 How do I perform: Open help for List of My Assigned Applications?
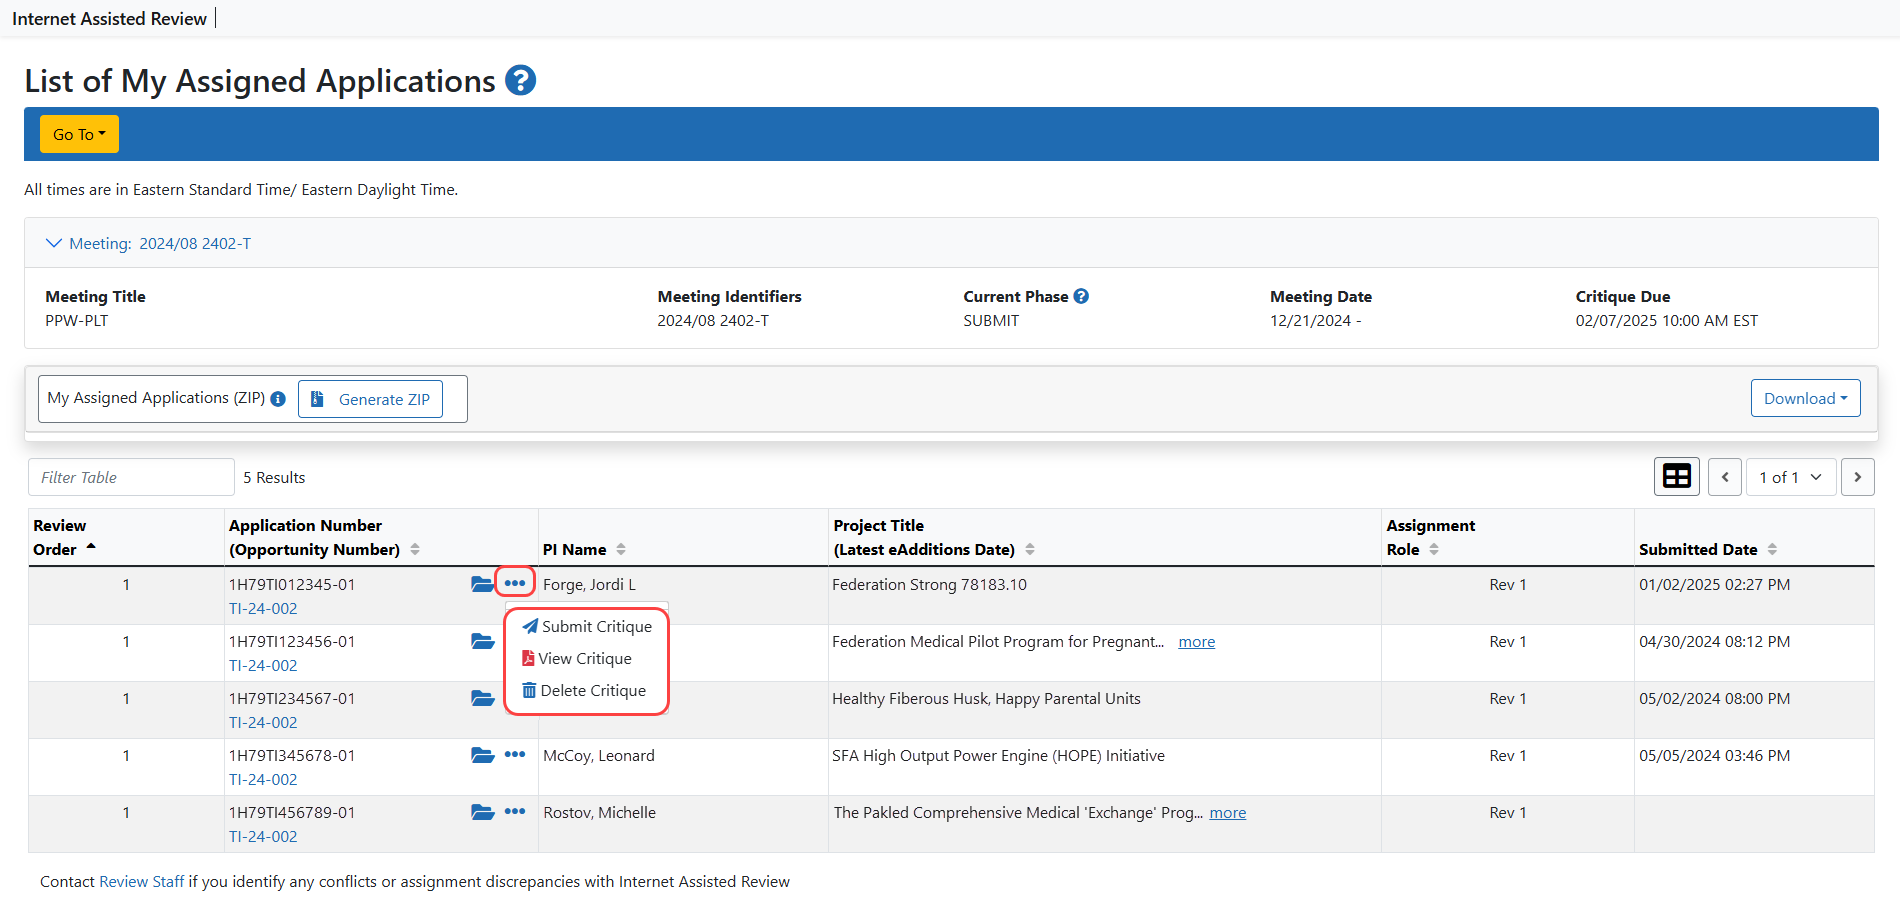point(520,80)
